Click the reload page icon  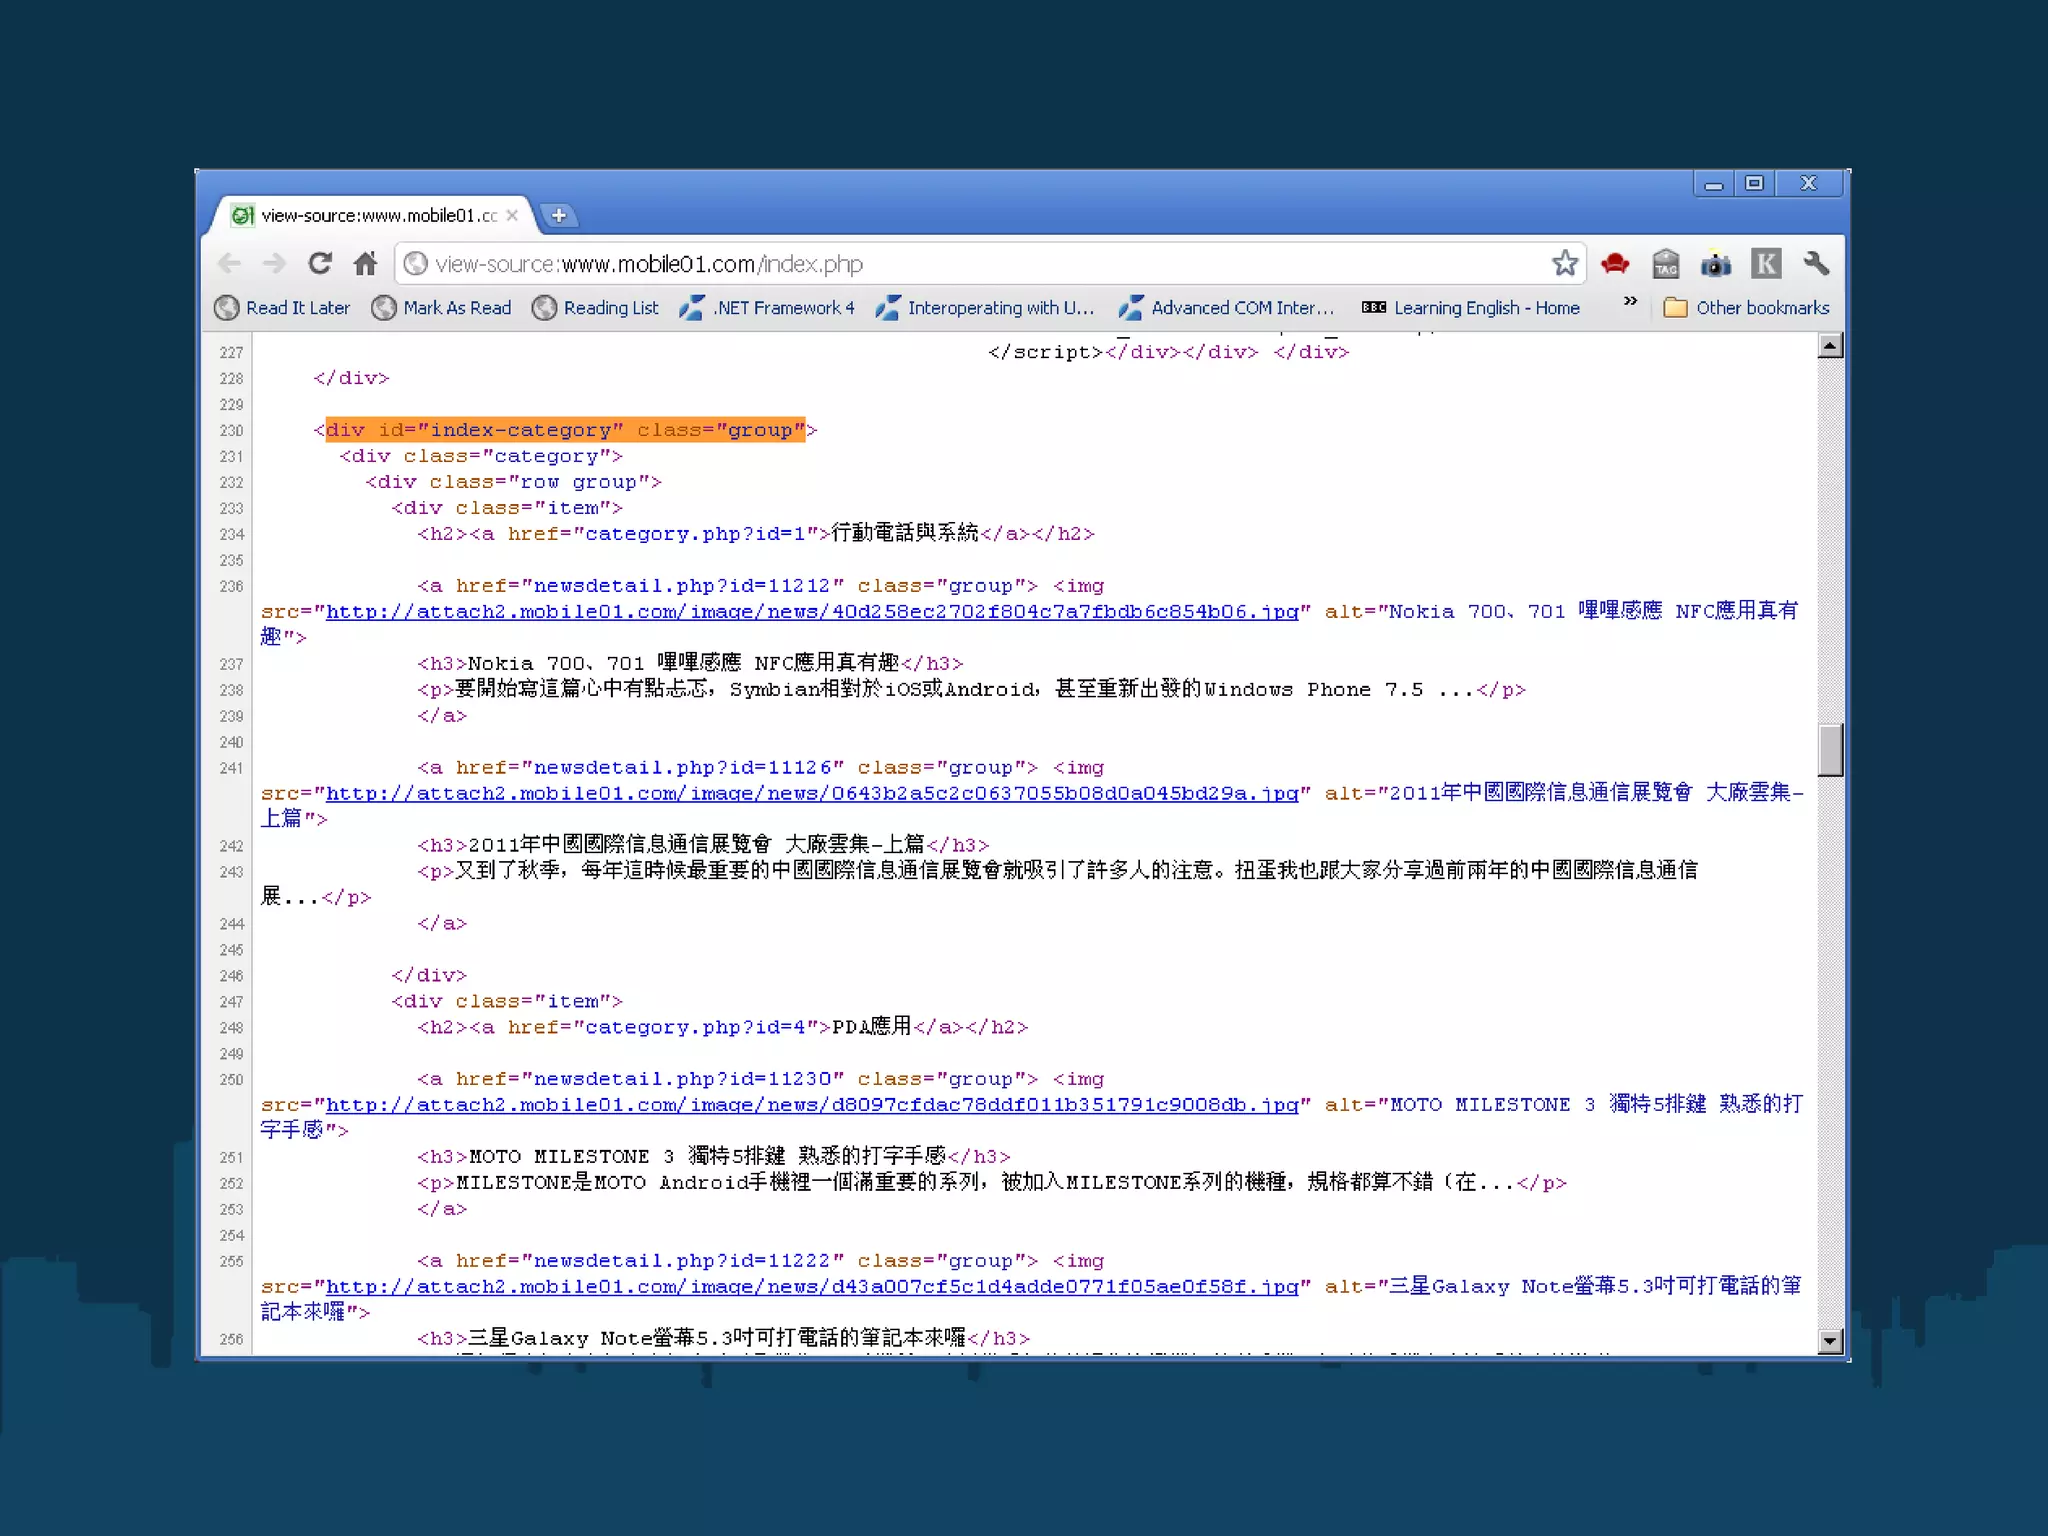319,264
